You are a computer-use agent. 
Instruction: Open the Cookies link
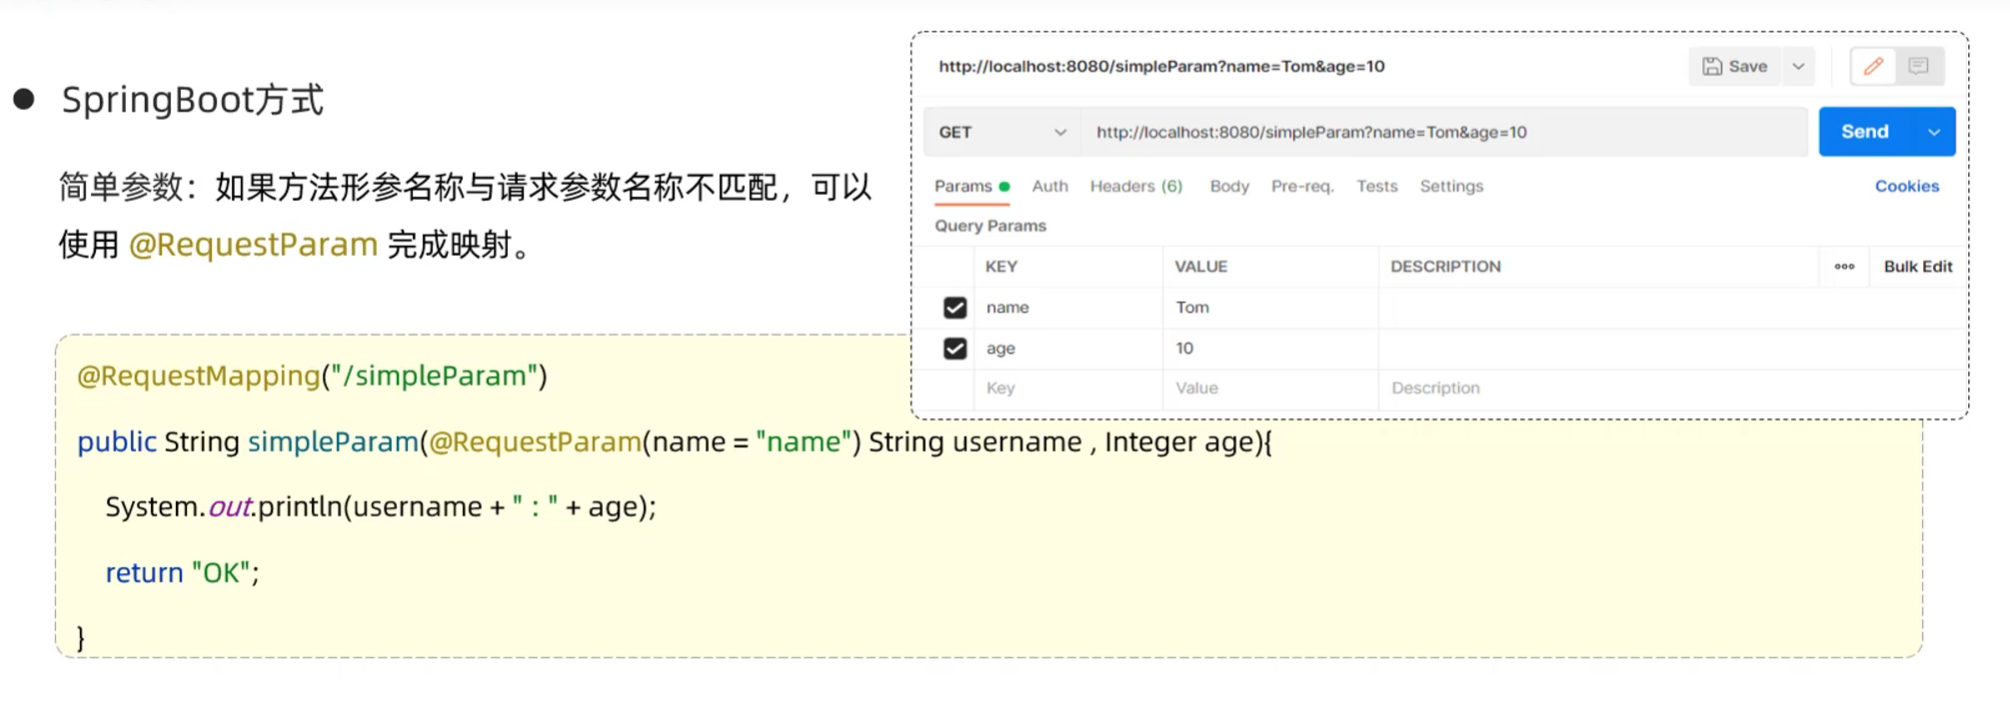(x=1906, y=186)
